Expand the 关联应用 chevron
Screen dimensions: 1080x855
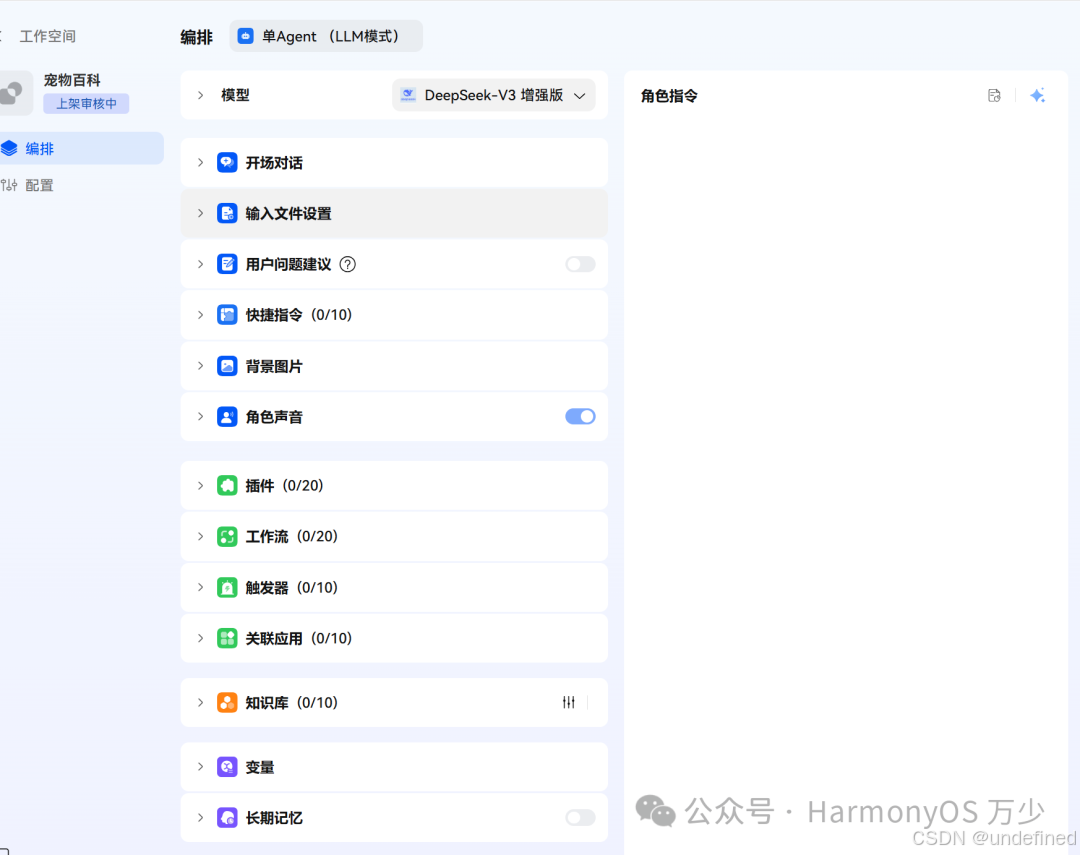point(200,638)
